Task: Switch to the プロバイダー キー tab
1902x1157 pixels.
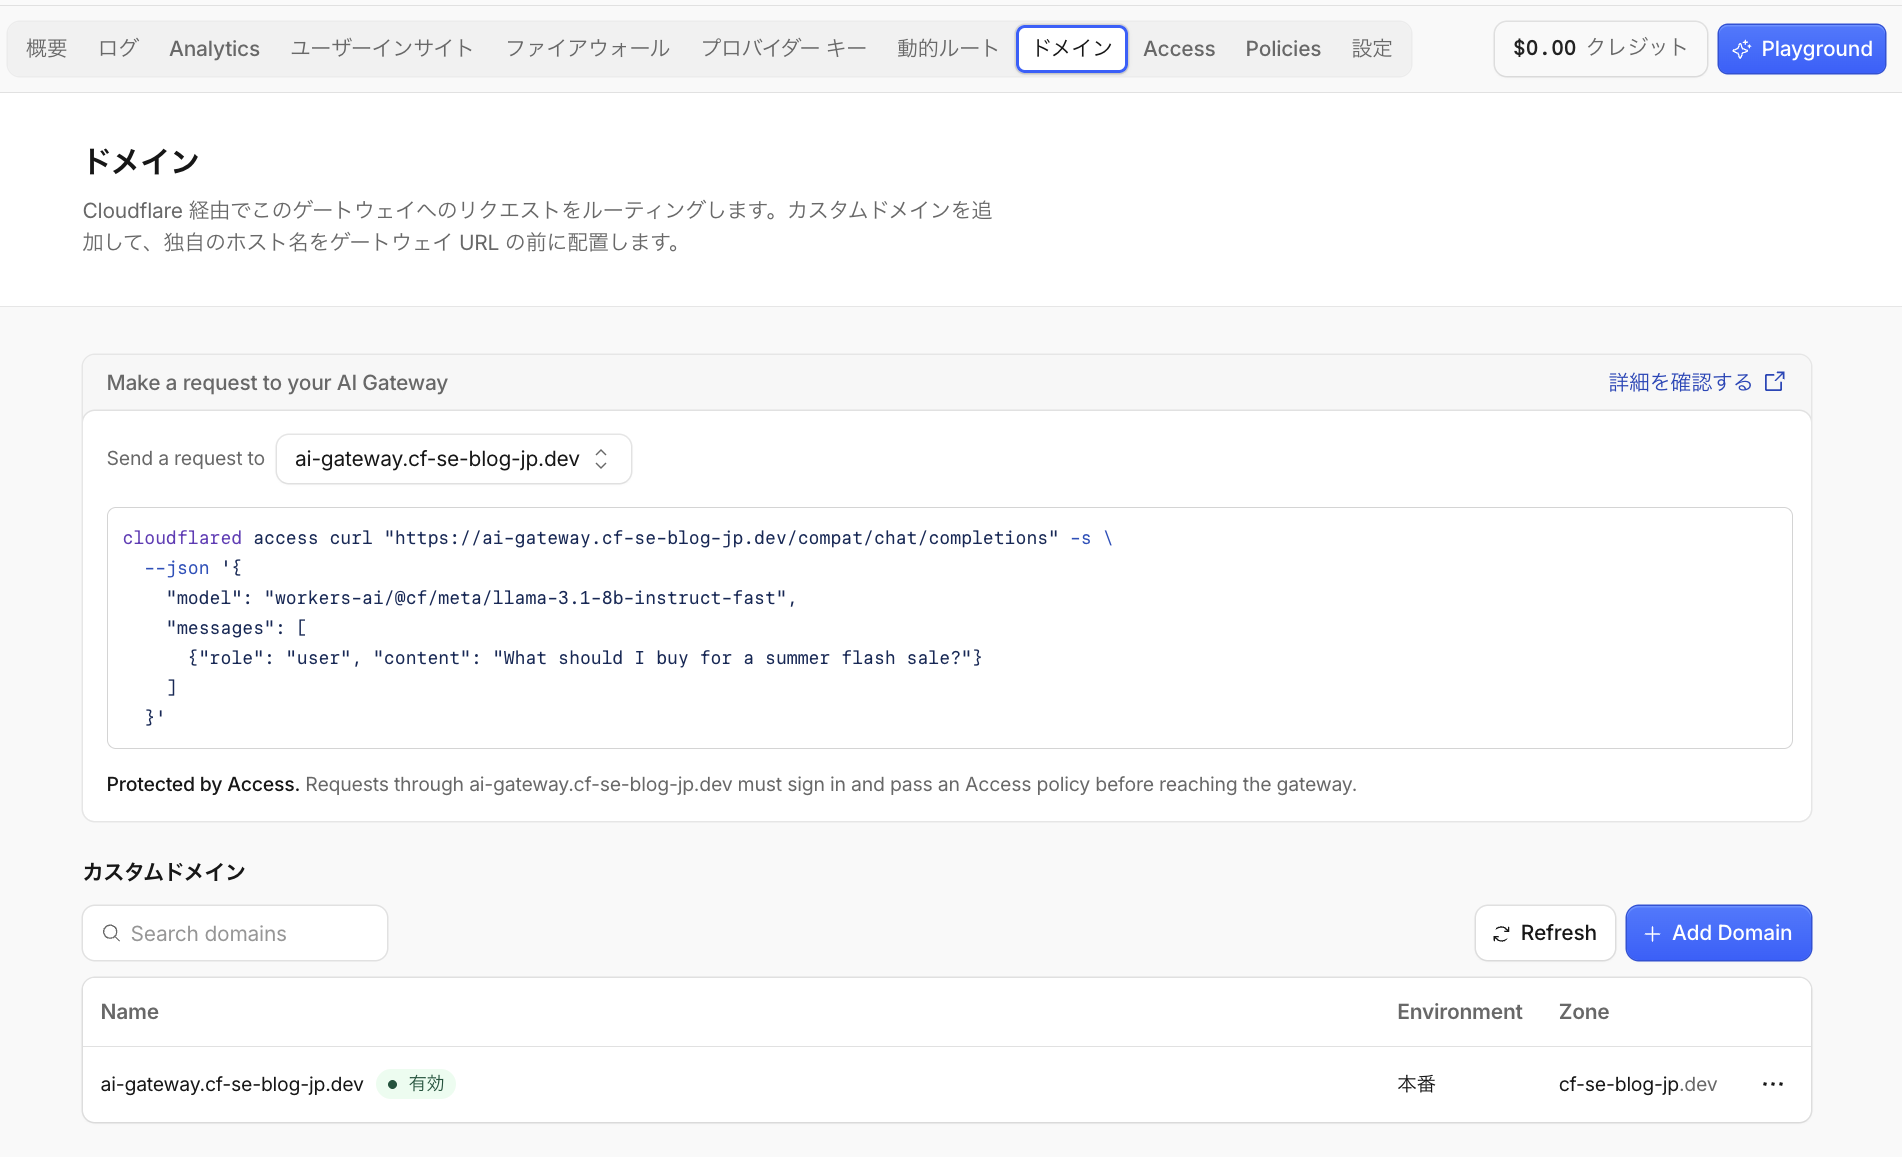Action: [784, 49]
